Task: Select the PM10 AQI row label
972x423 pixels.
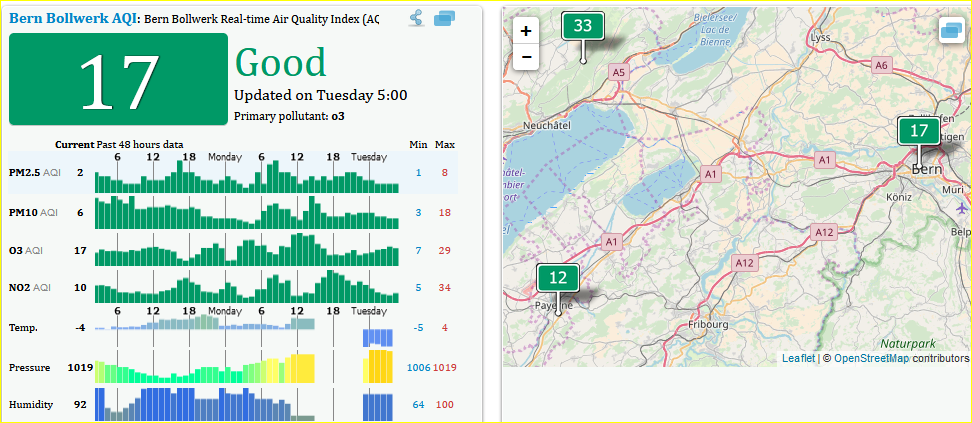Action: [x=35, y=212]
